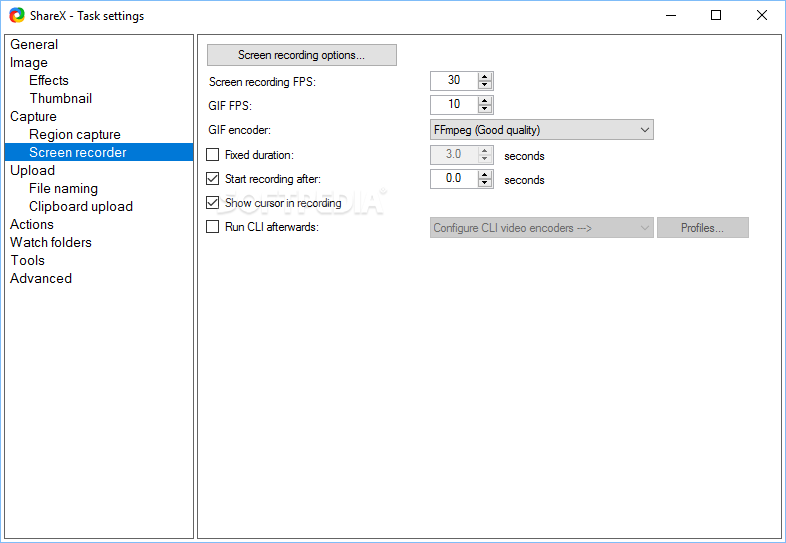Viewport: 786px width, 543px height.
Task: Focus Start recording after seconds field
Action: [454, 179]
